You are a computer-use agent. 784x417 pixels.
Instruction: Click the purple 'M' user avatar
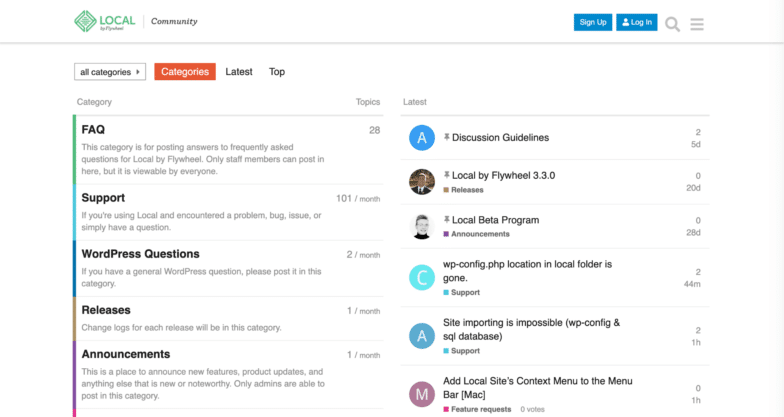[x=422, y=394]
